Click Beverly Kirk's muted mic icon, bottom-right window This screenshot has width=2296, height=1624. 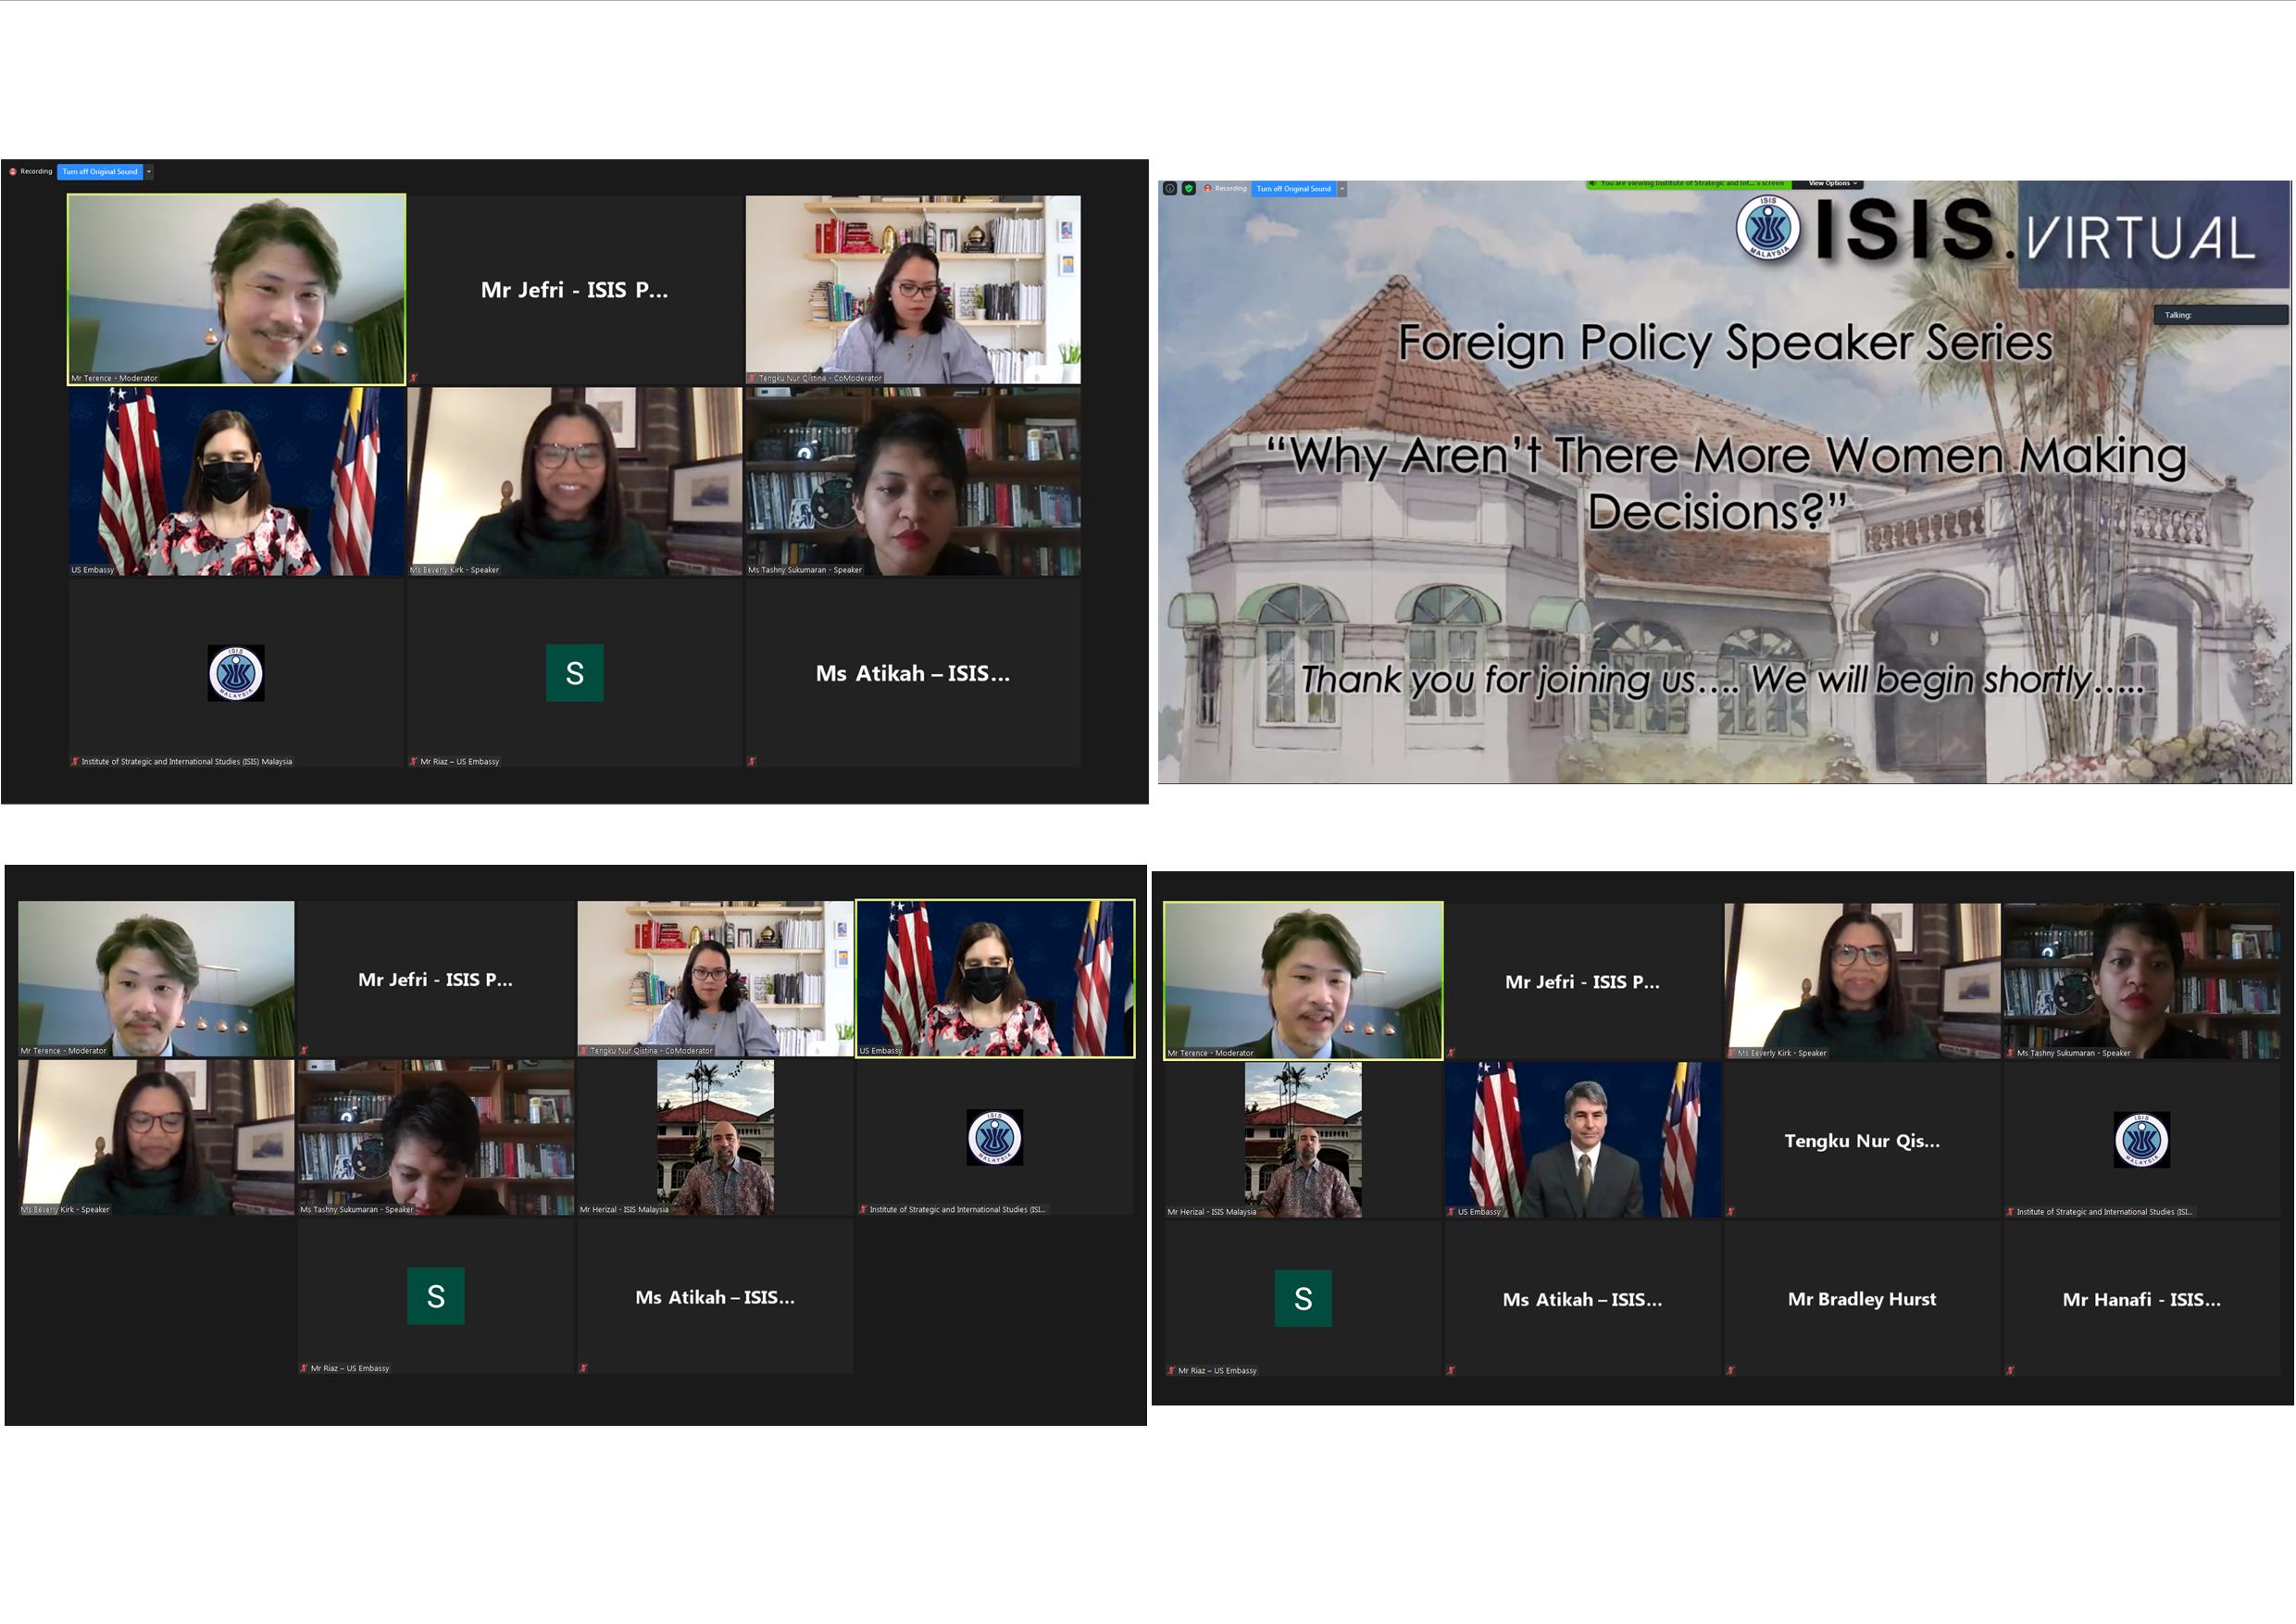pyautogui.click(x=1731, y=1053)
